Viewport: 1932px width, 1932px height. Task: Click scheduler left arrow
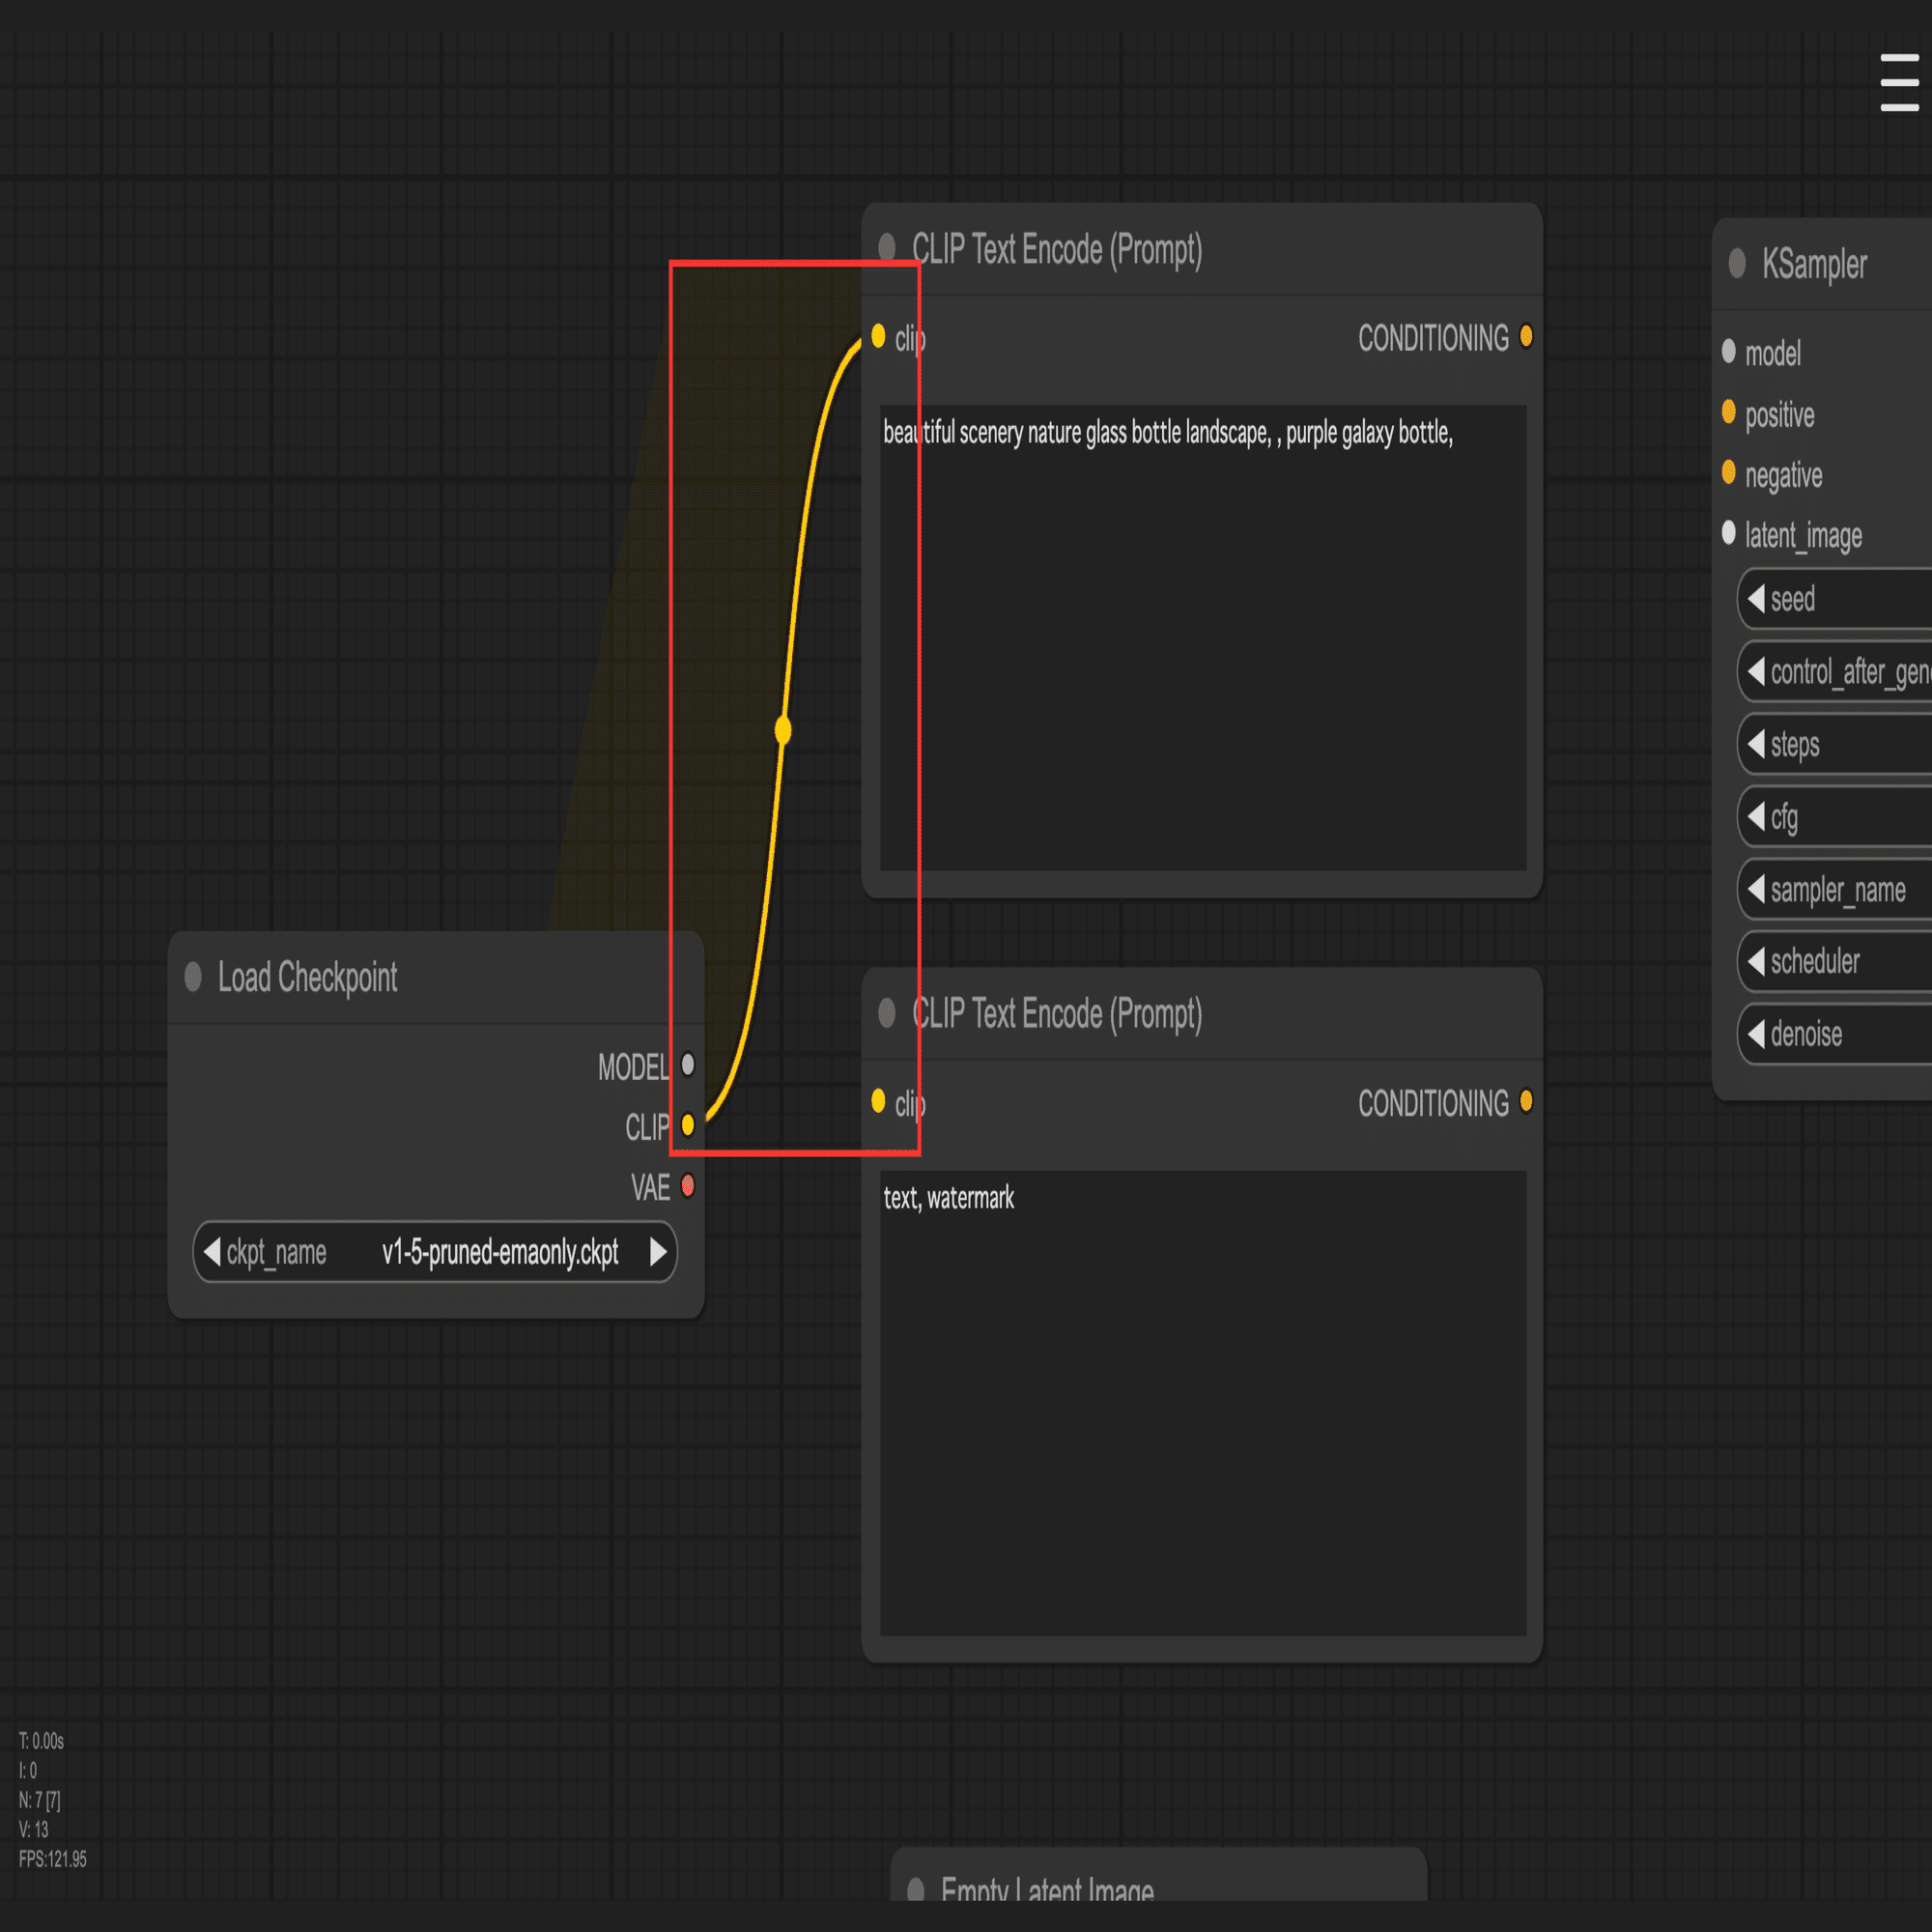[1756, 961]
